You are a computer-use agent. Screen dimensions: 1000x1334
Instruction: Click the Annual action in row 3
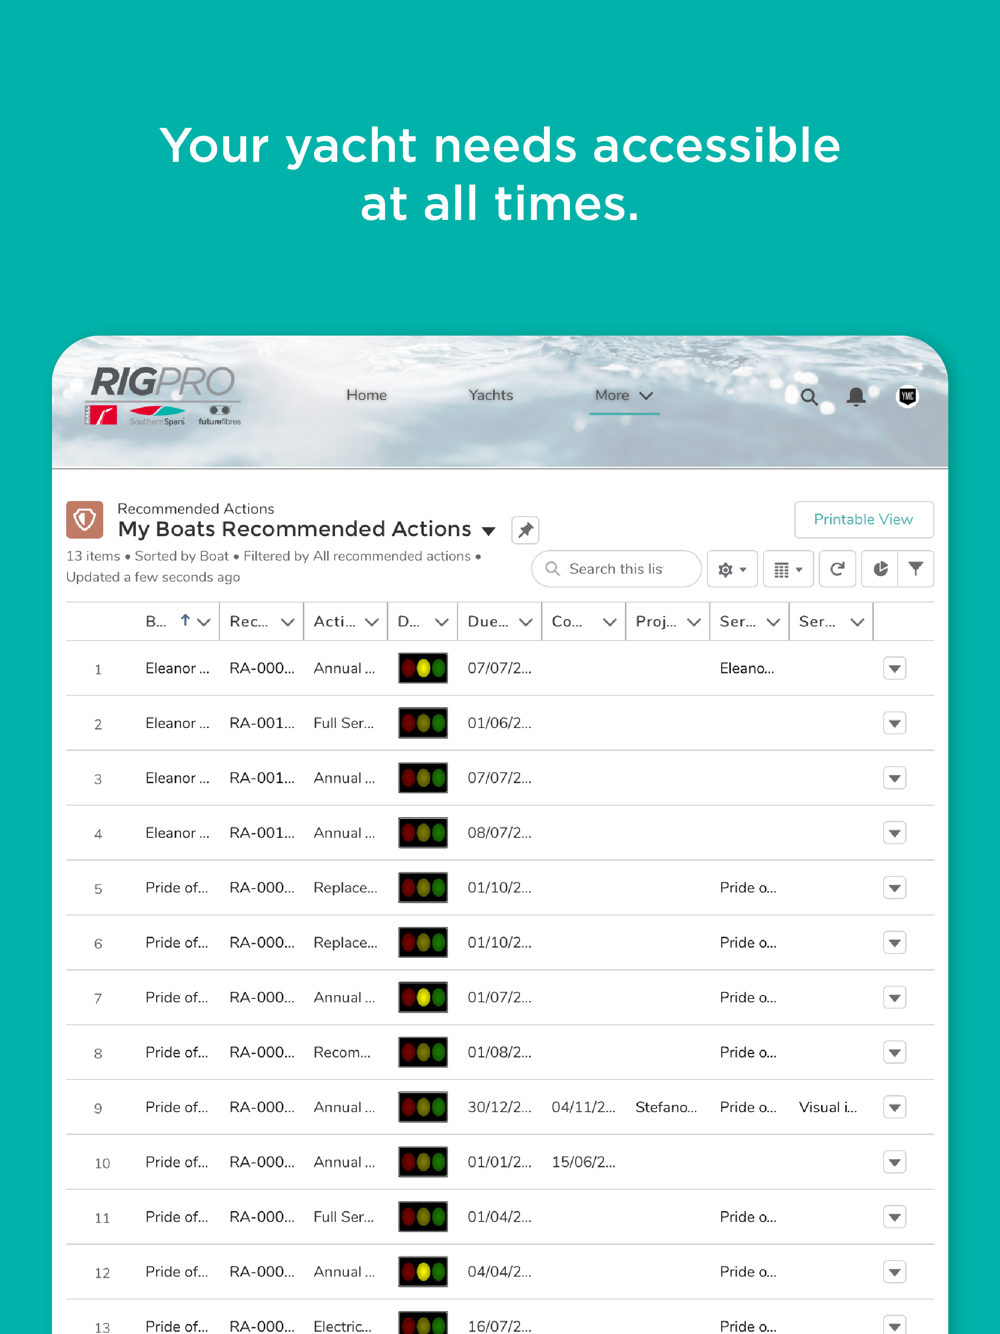point(344,778)
